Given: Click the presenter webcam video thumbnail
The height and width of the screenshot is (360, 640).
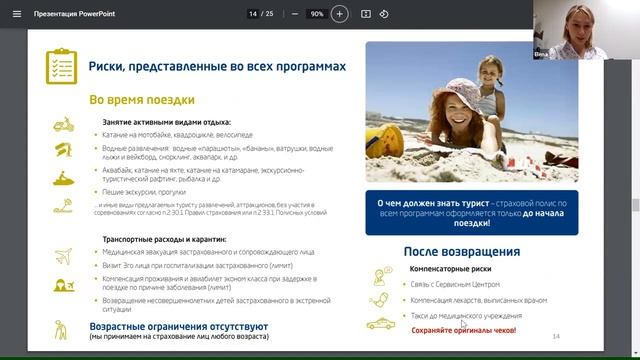Looking at the screenshot, I should click(587, 29).
